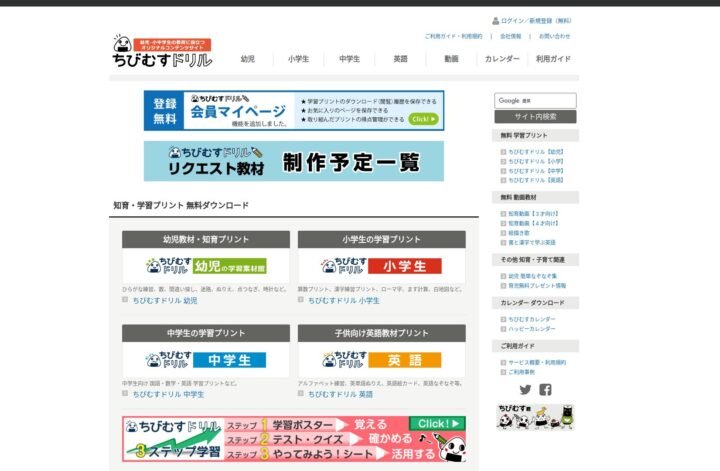
Task: Open the リクエスト教材 制作予定一覧 banner
Action: (293, 161)
